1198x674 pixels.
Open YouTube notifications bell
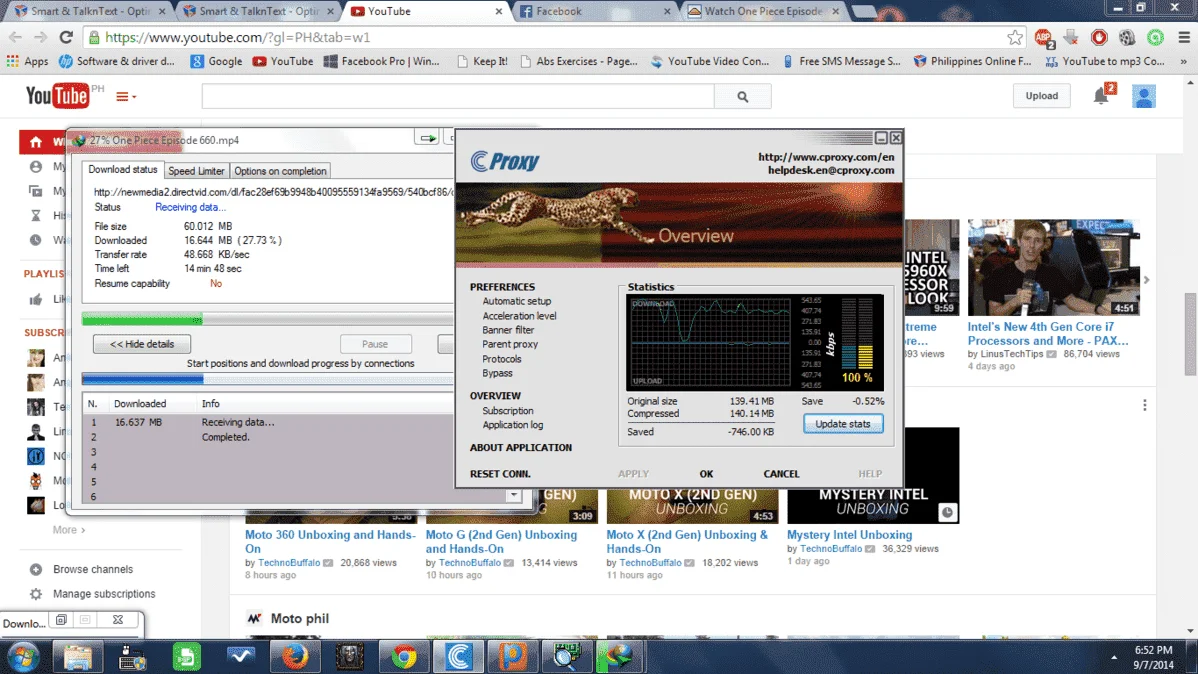pyautogui.click(x=1102, y=96)
